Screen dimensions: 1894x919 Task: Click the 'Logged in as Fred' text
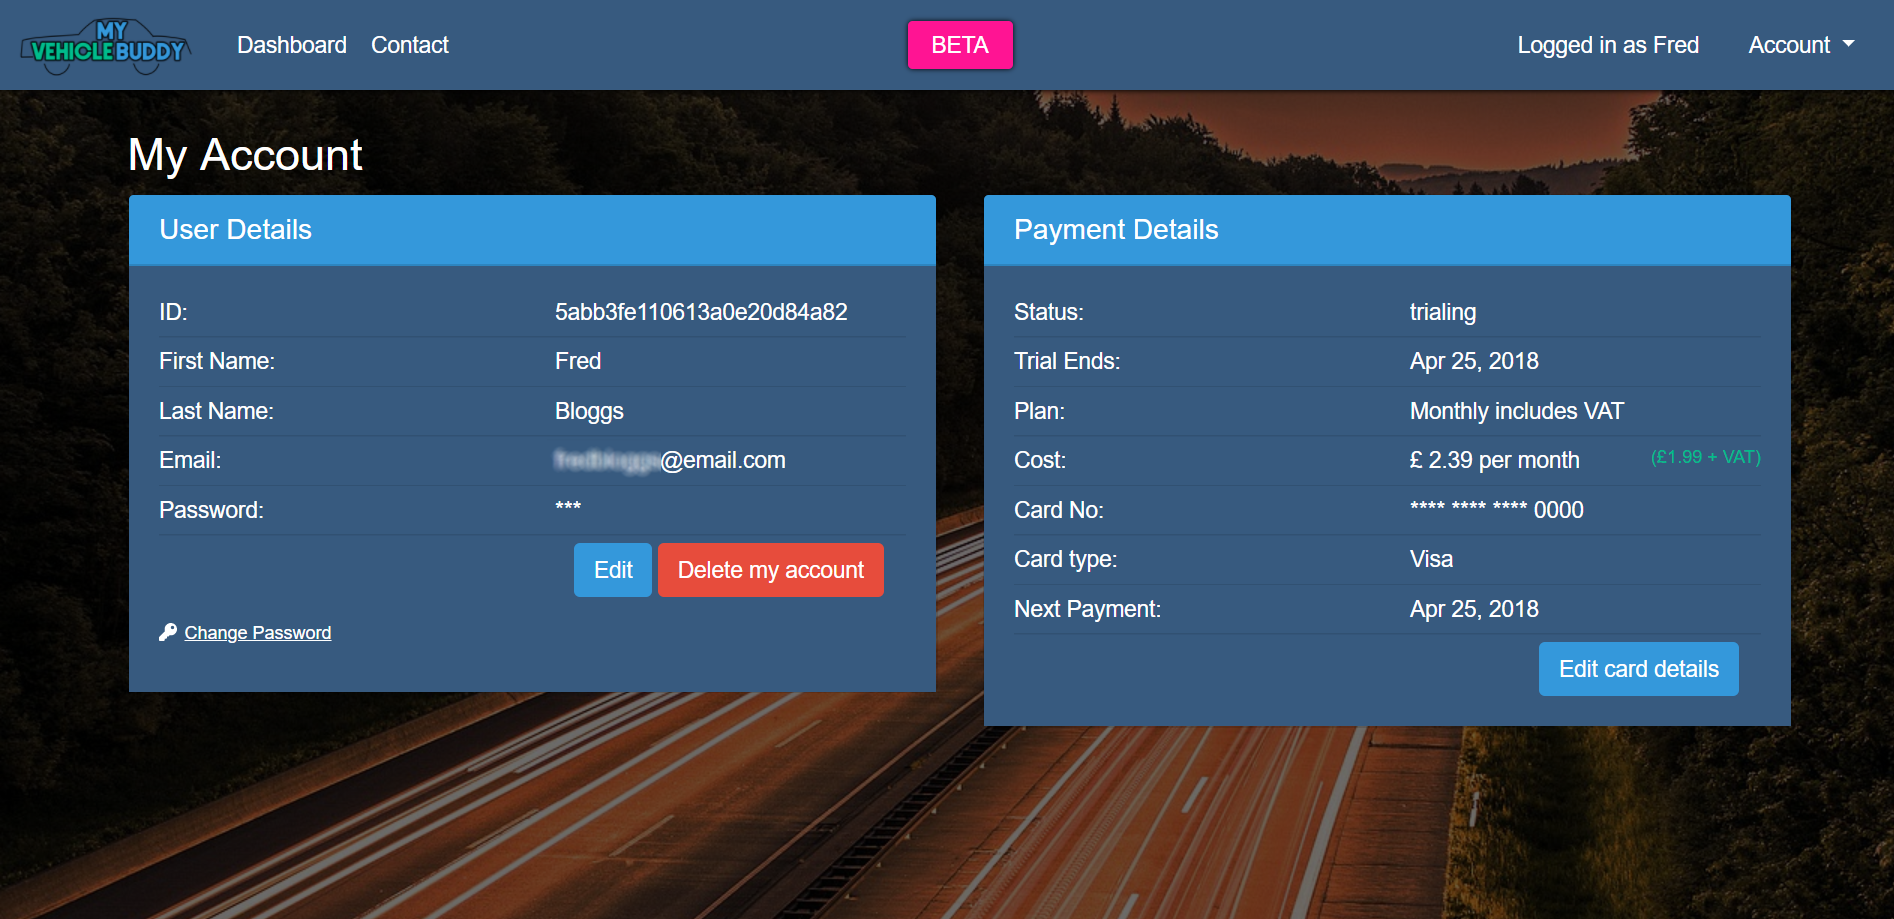1608,45
